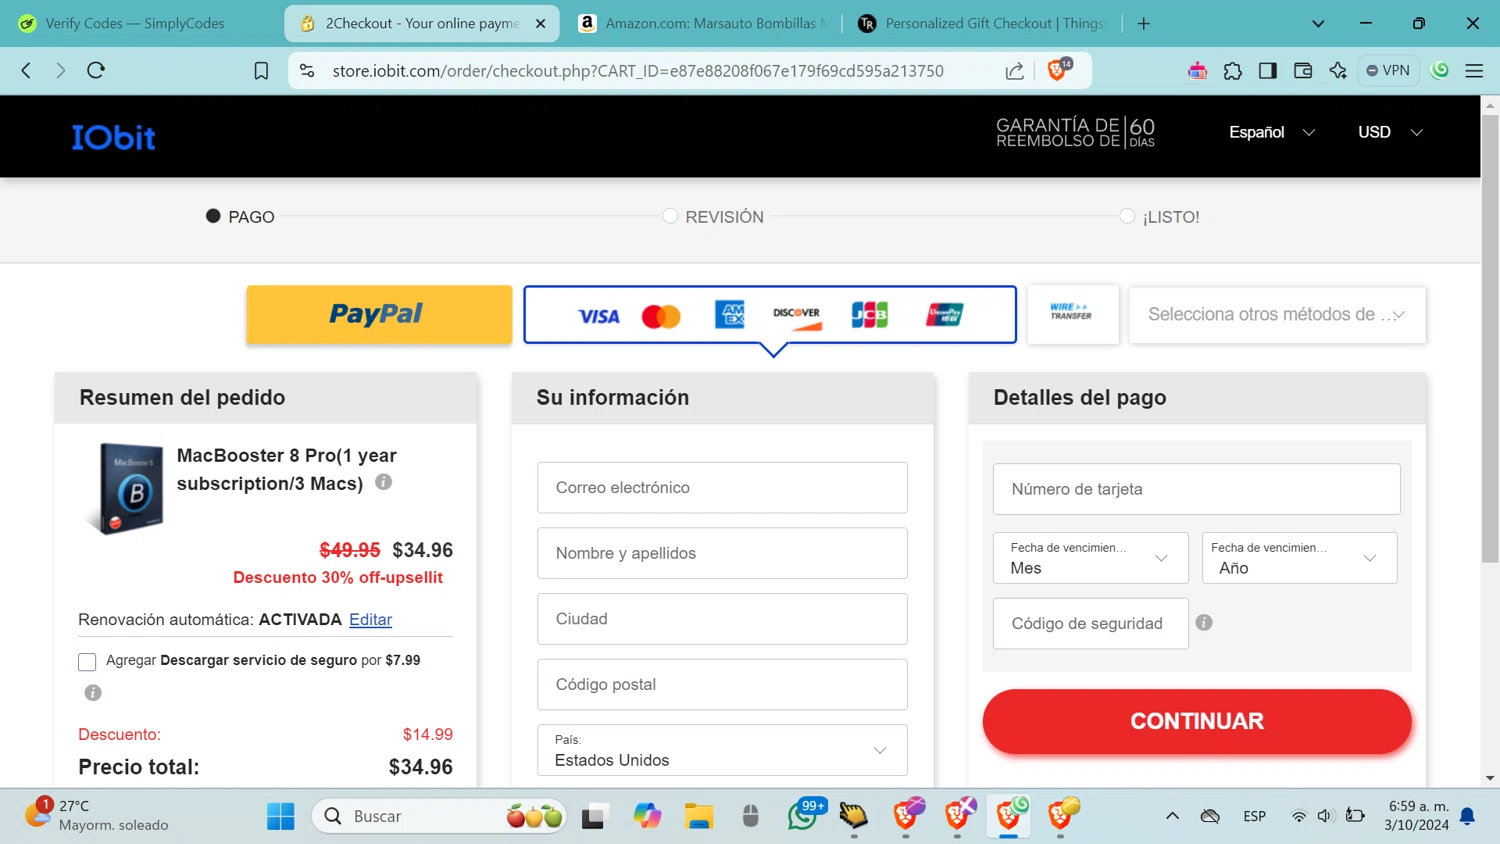Switch to Personalized Gift Checkout tab
Screen dimensions: 1500x844
983,23
